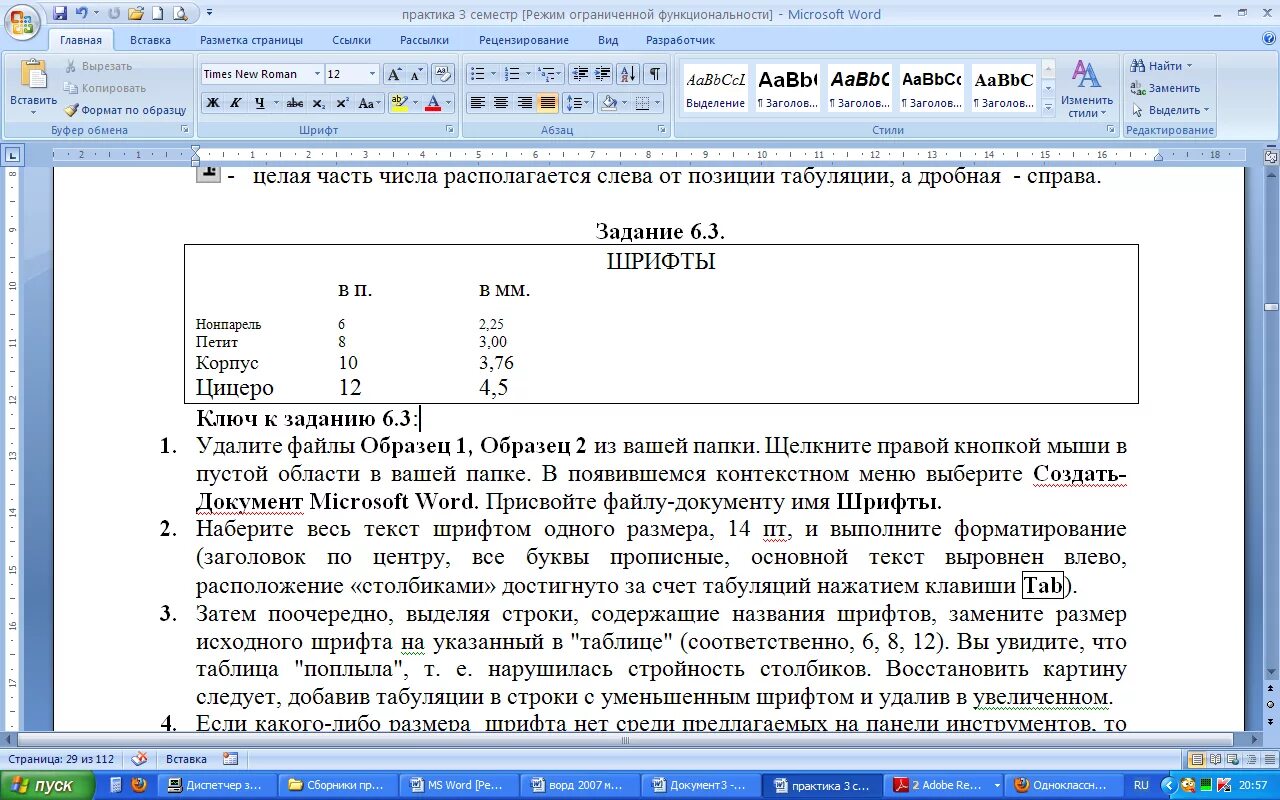Open the Рассылки tab
Viewport: 1280px width, 800px height.
coord(425,40)
